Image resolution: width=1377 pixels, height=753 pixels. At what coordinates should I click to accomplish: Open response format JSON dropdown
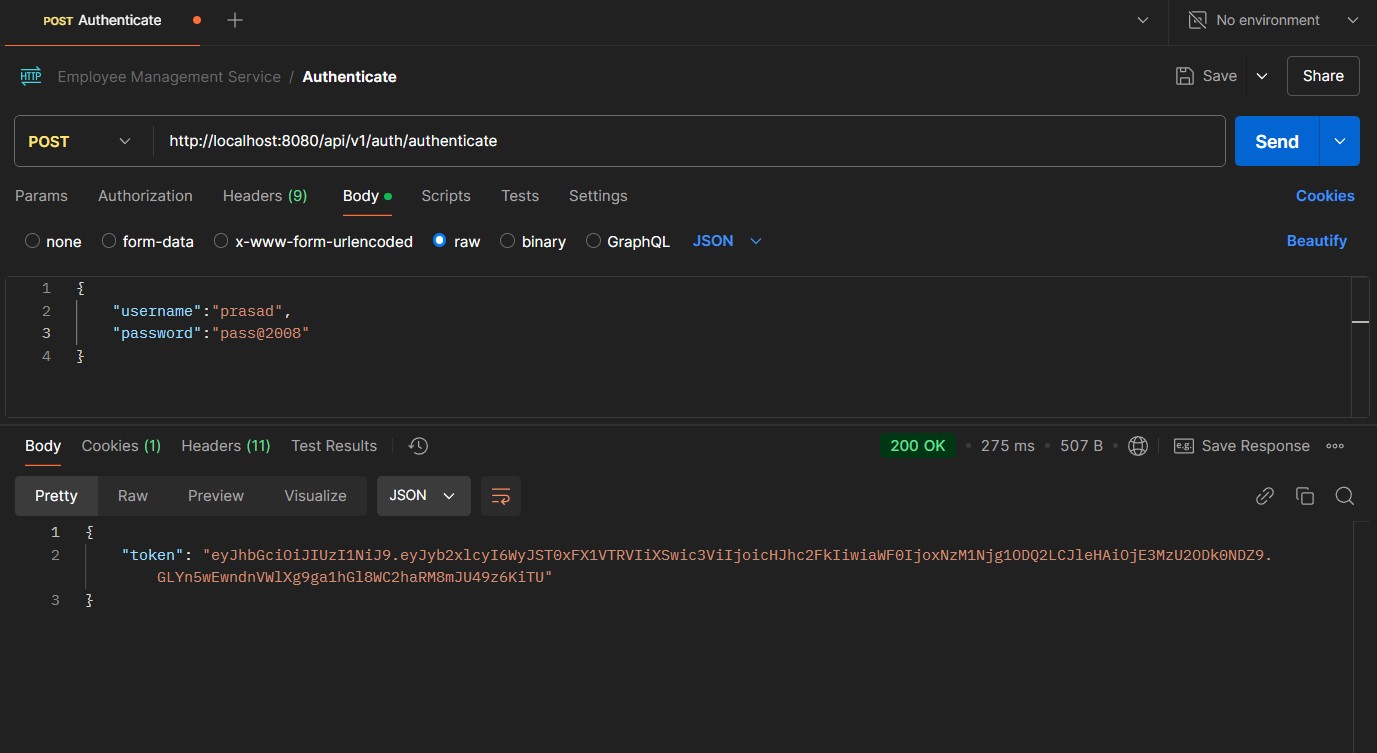[423, 496]
